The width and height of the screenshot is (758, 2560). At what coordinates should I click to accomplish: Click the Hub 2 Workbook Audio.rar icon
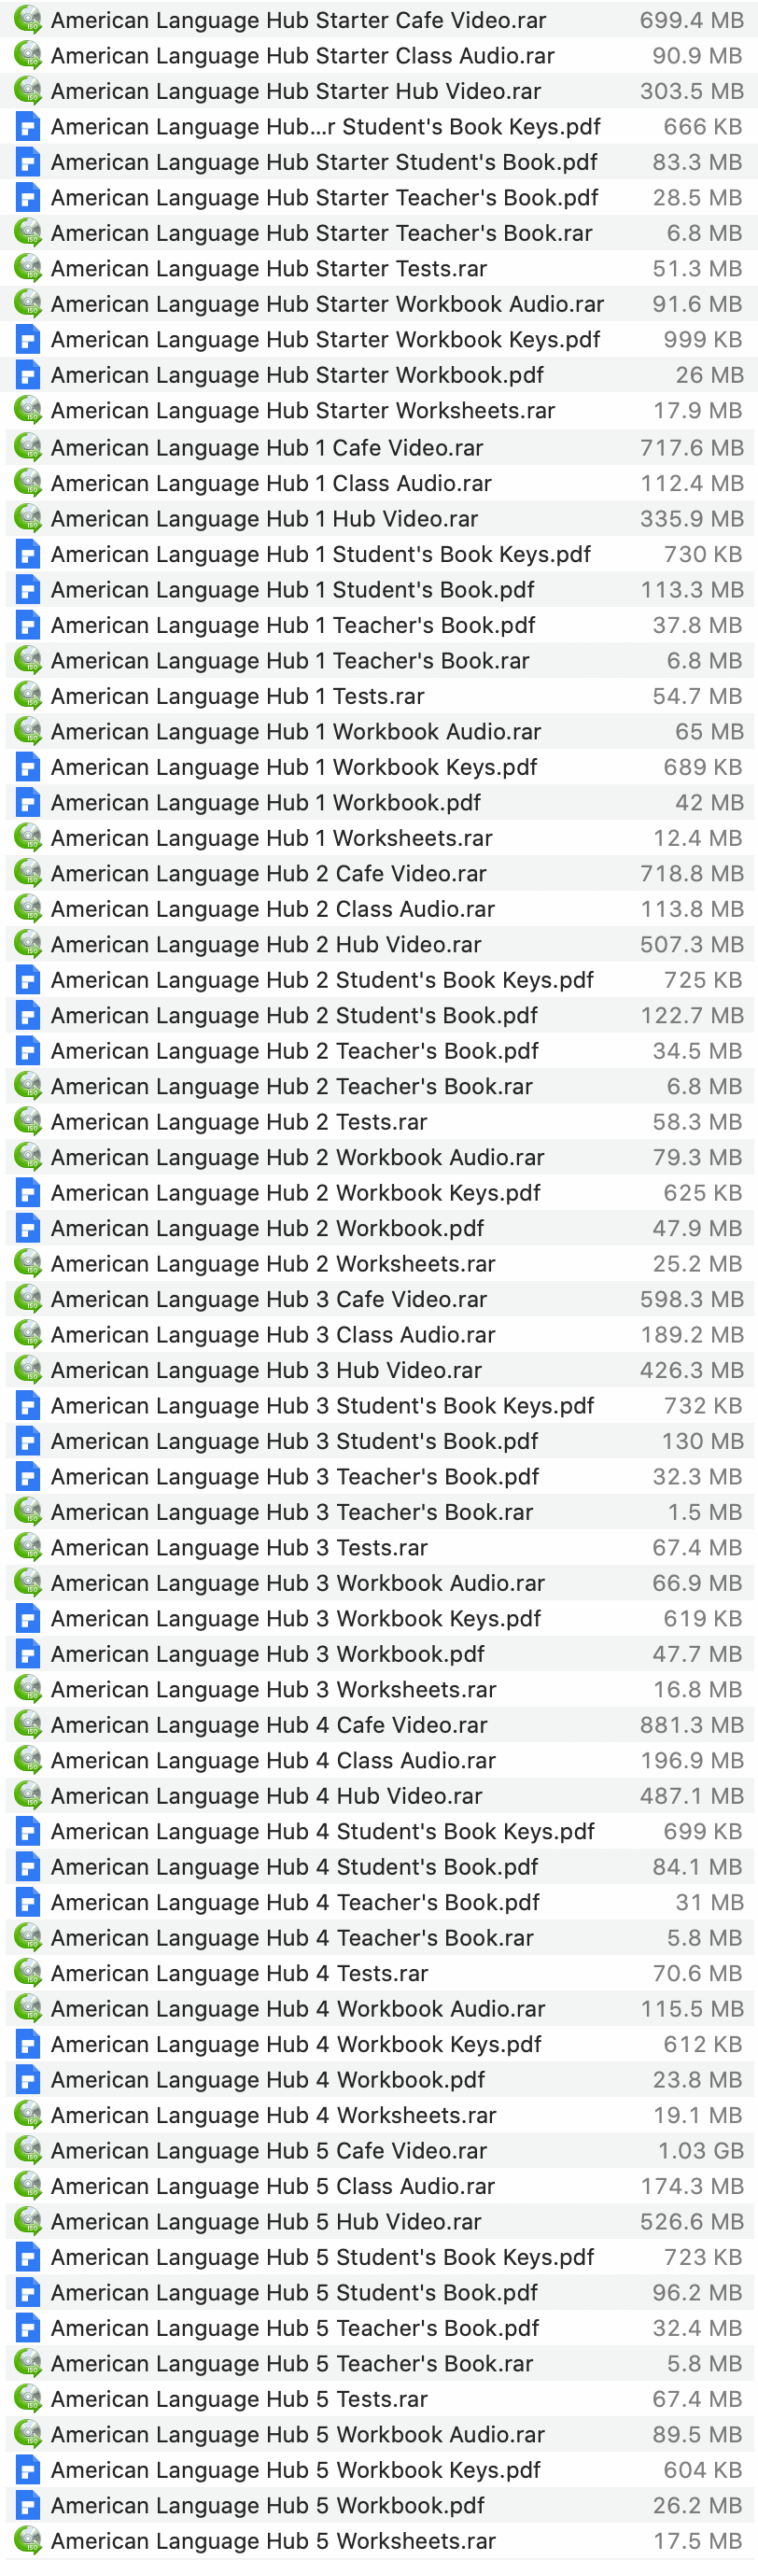pyautogui.click(x=28, y=1157)
